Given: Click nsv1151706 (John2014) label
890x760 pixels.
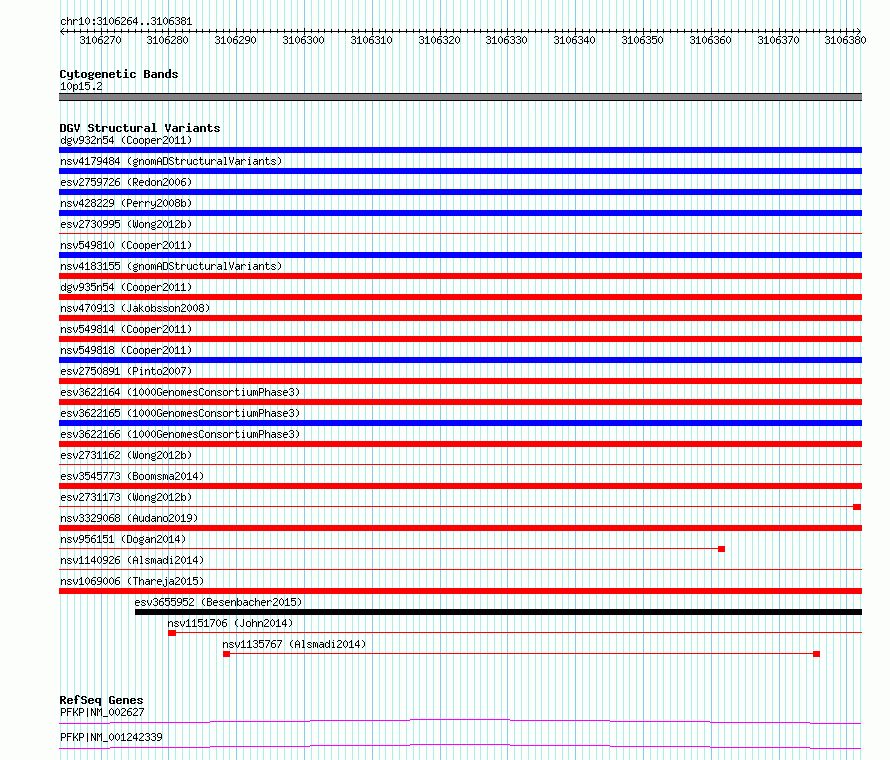Looking at the screenshot, I should 230,623.
